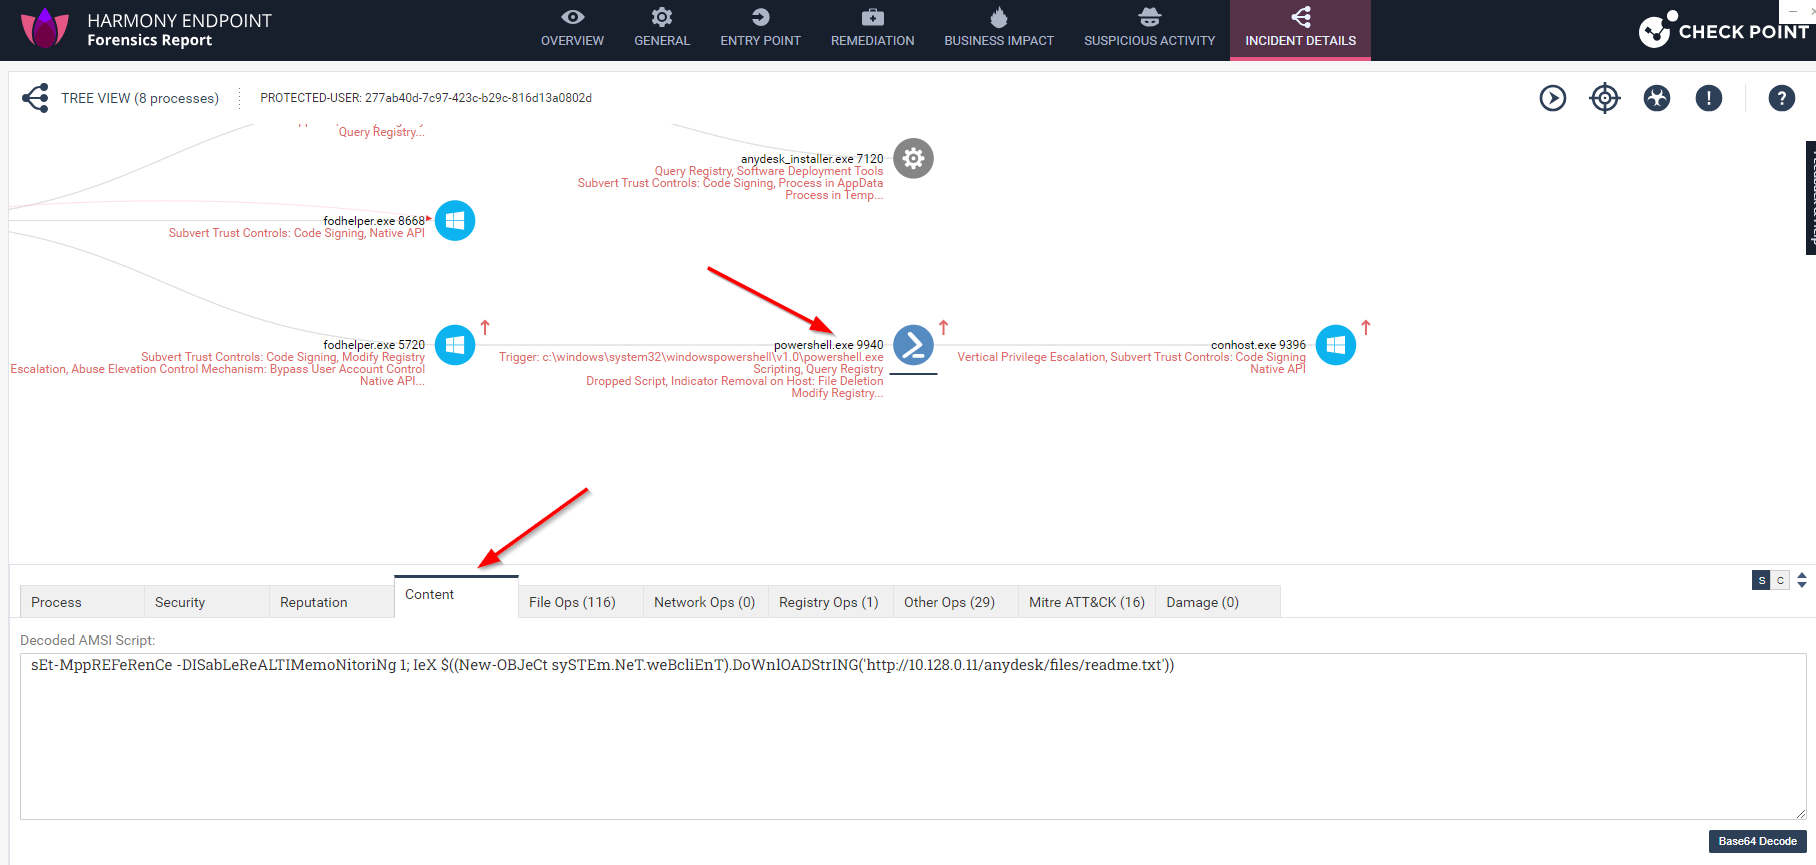Click the Tree View share-nodes icon
The image size is (1816, 865).
[x=36, y=97]
